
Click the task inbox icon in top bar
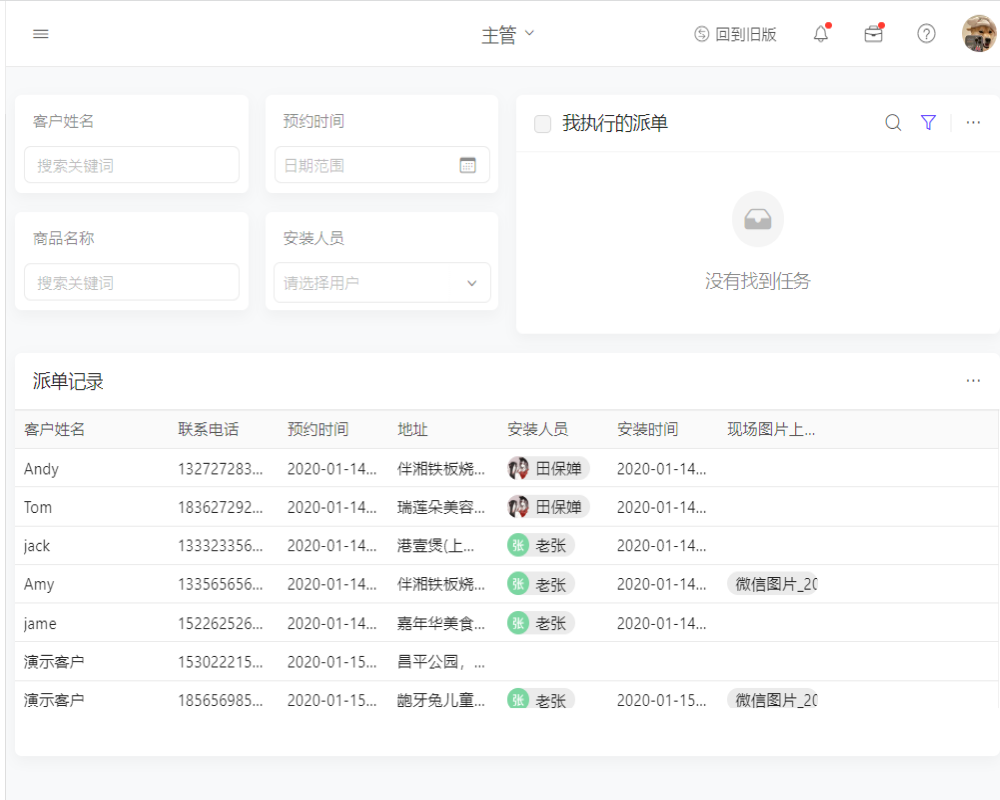873,33
